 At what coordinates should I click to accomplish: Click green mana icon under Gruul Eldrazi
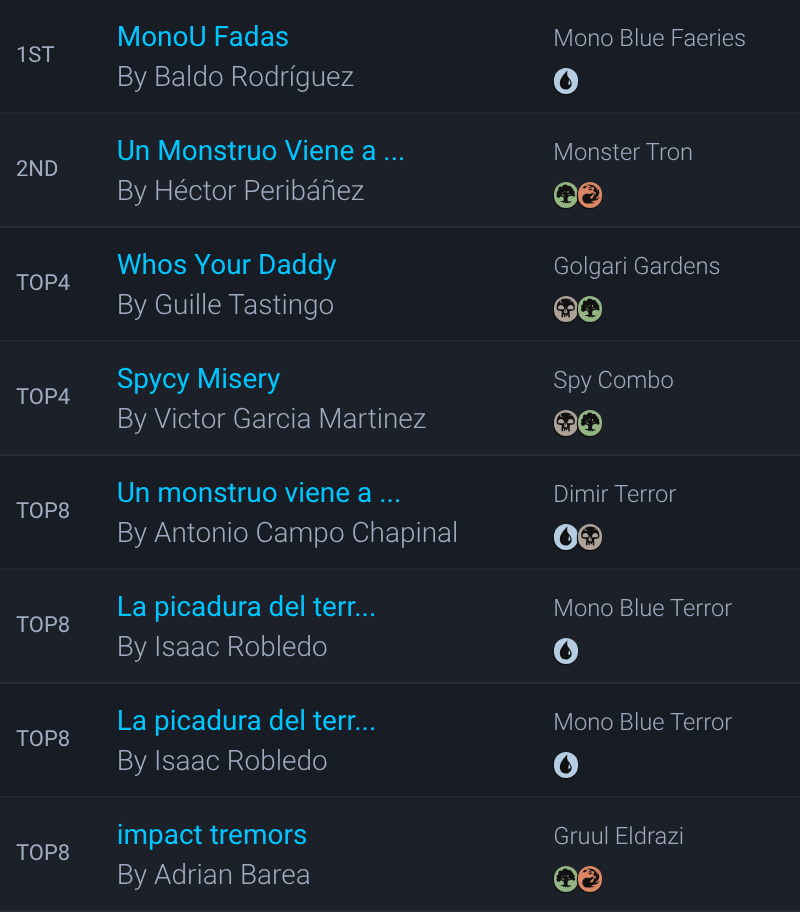pyautogui.click(x=566, y=879)
